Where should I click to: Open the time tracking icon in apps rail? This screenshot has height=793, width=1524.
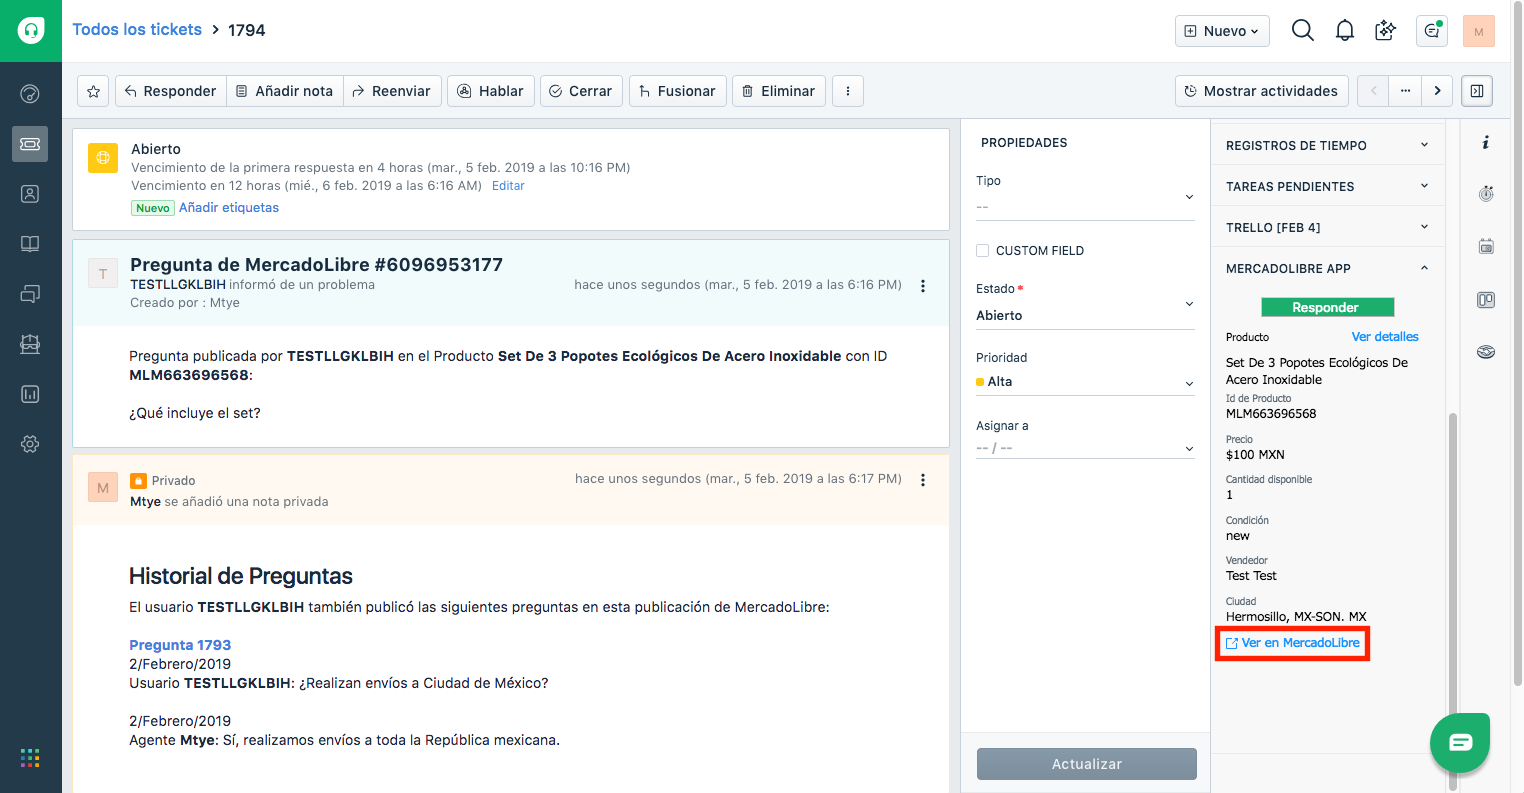click(1486, 193)
